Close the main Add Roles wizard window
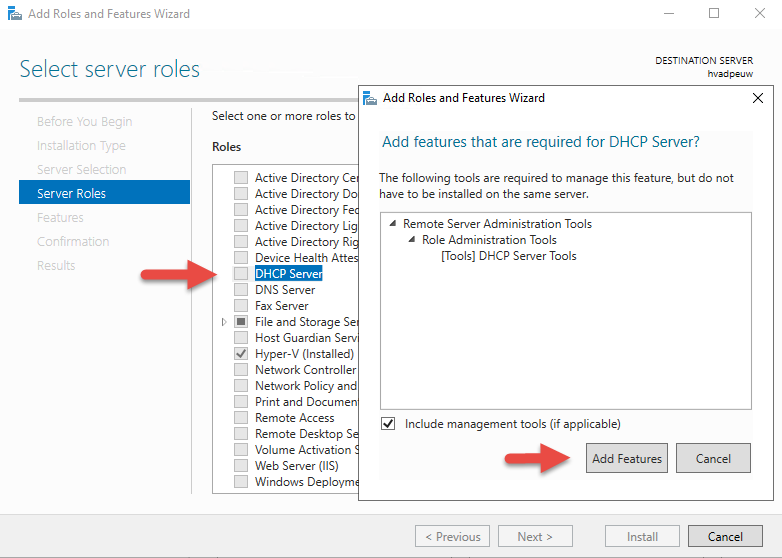The height and width of the screenshot is (558, 782). (760, 13)
